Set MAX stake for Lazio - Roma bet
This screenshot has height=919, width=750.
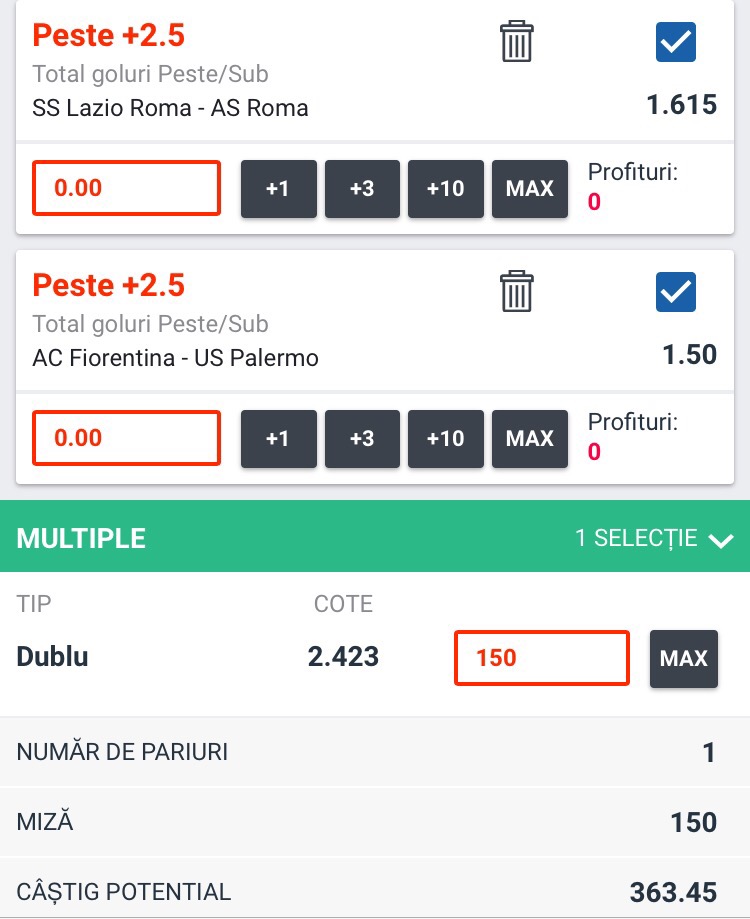coord(530,189)
